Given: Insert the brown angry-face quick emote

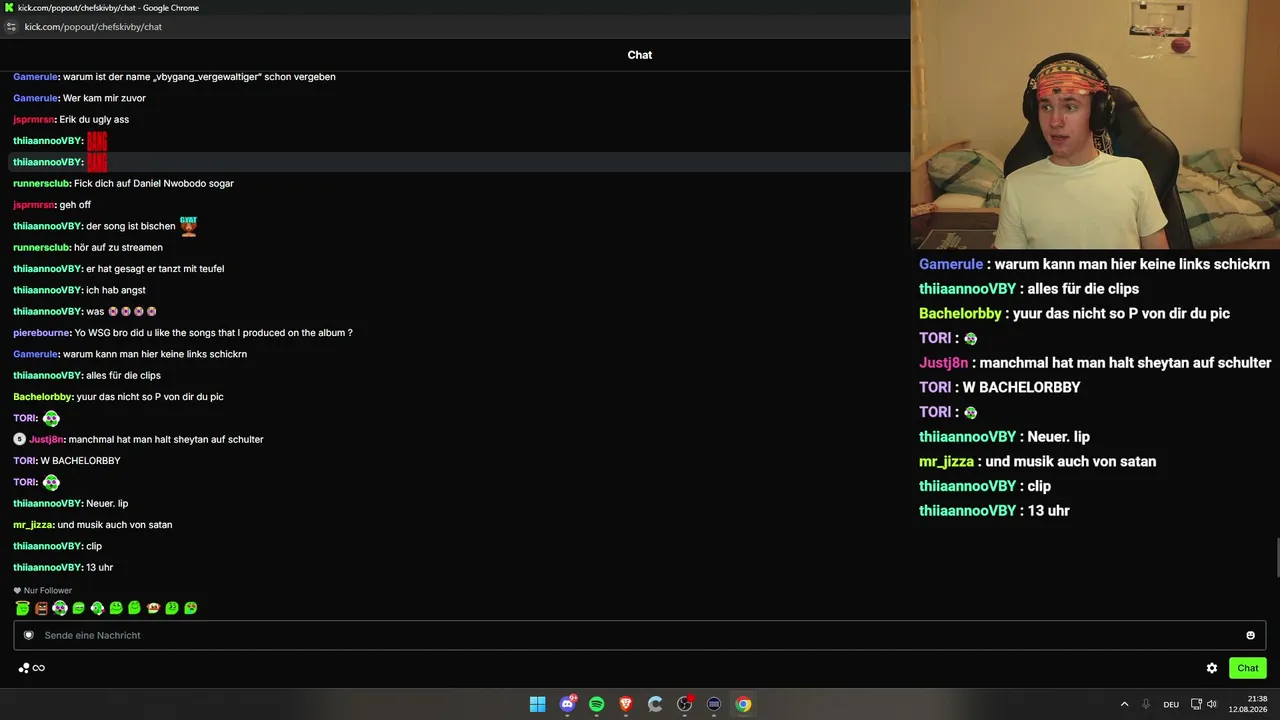Looking at the screenshot, I should tap(41, 608).
